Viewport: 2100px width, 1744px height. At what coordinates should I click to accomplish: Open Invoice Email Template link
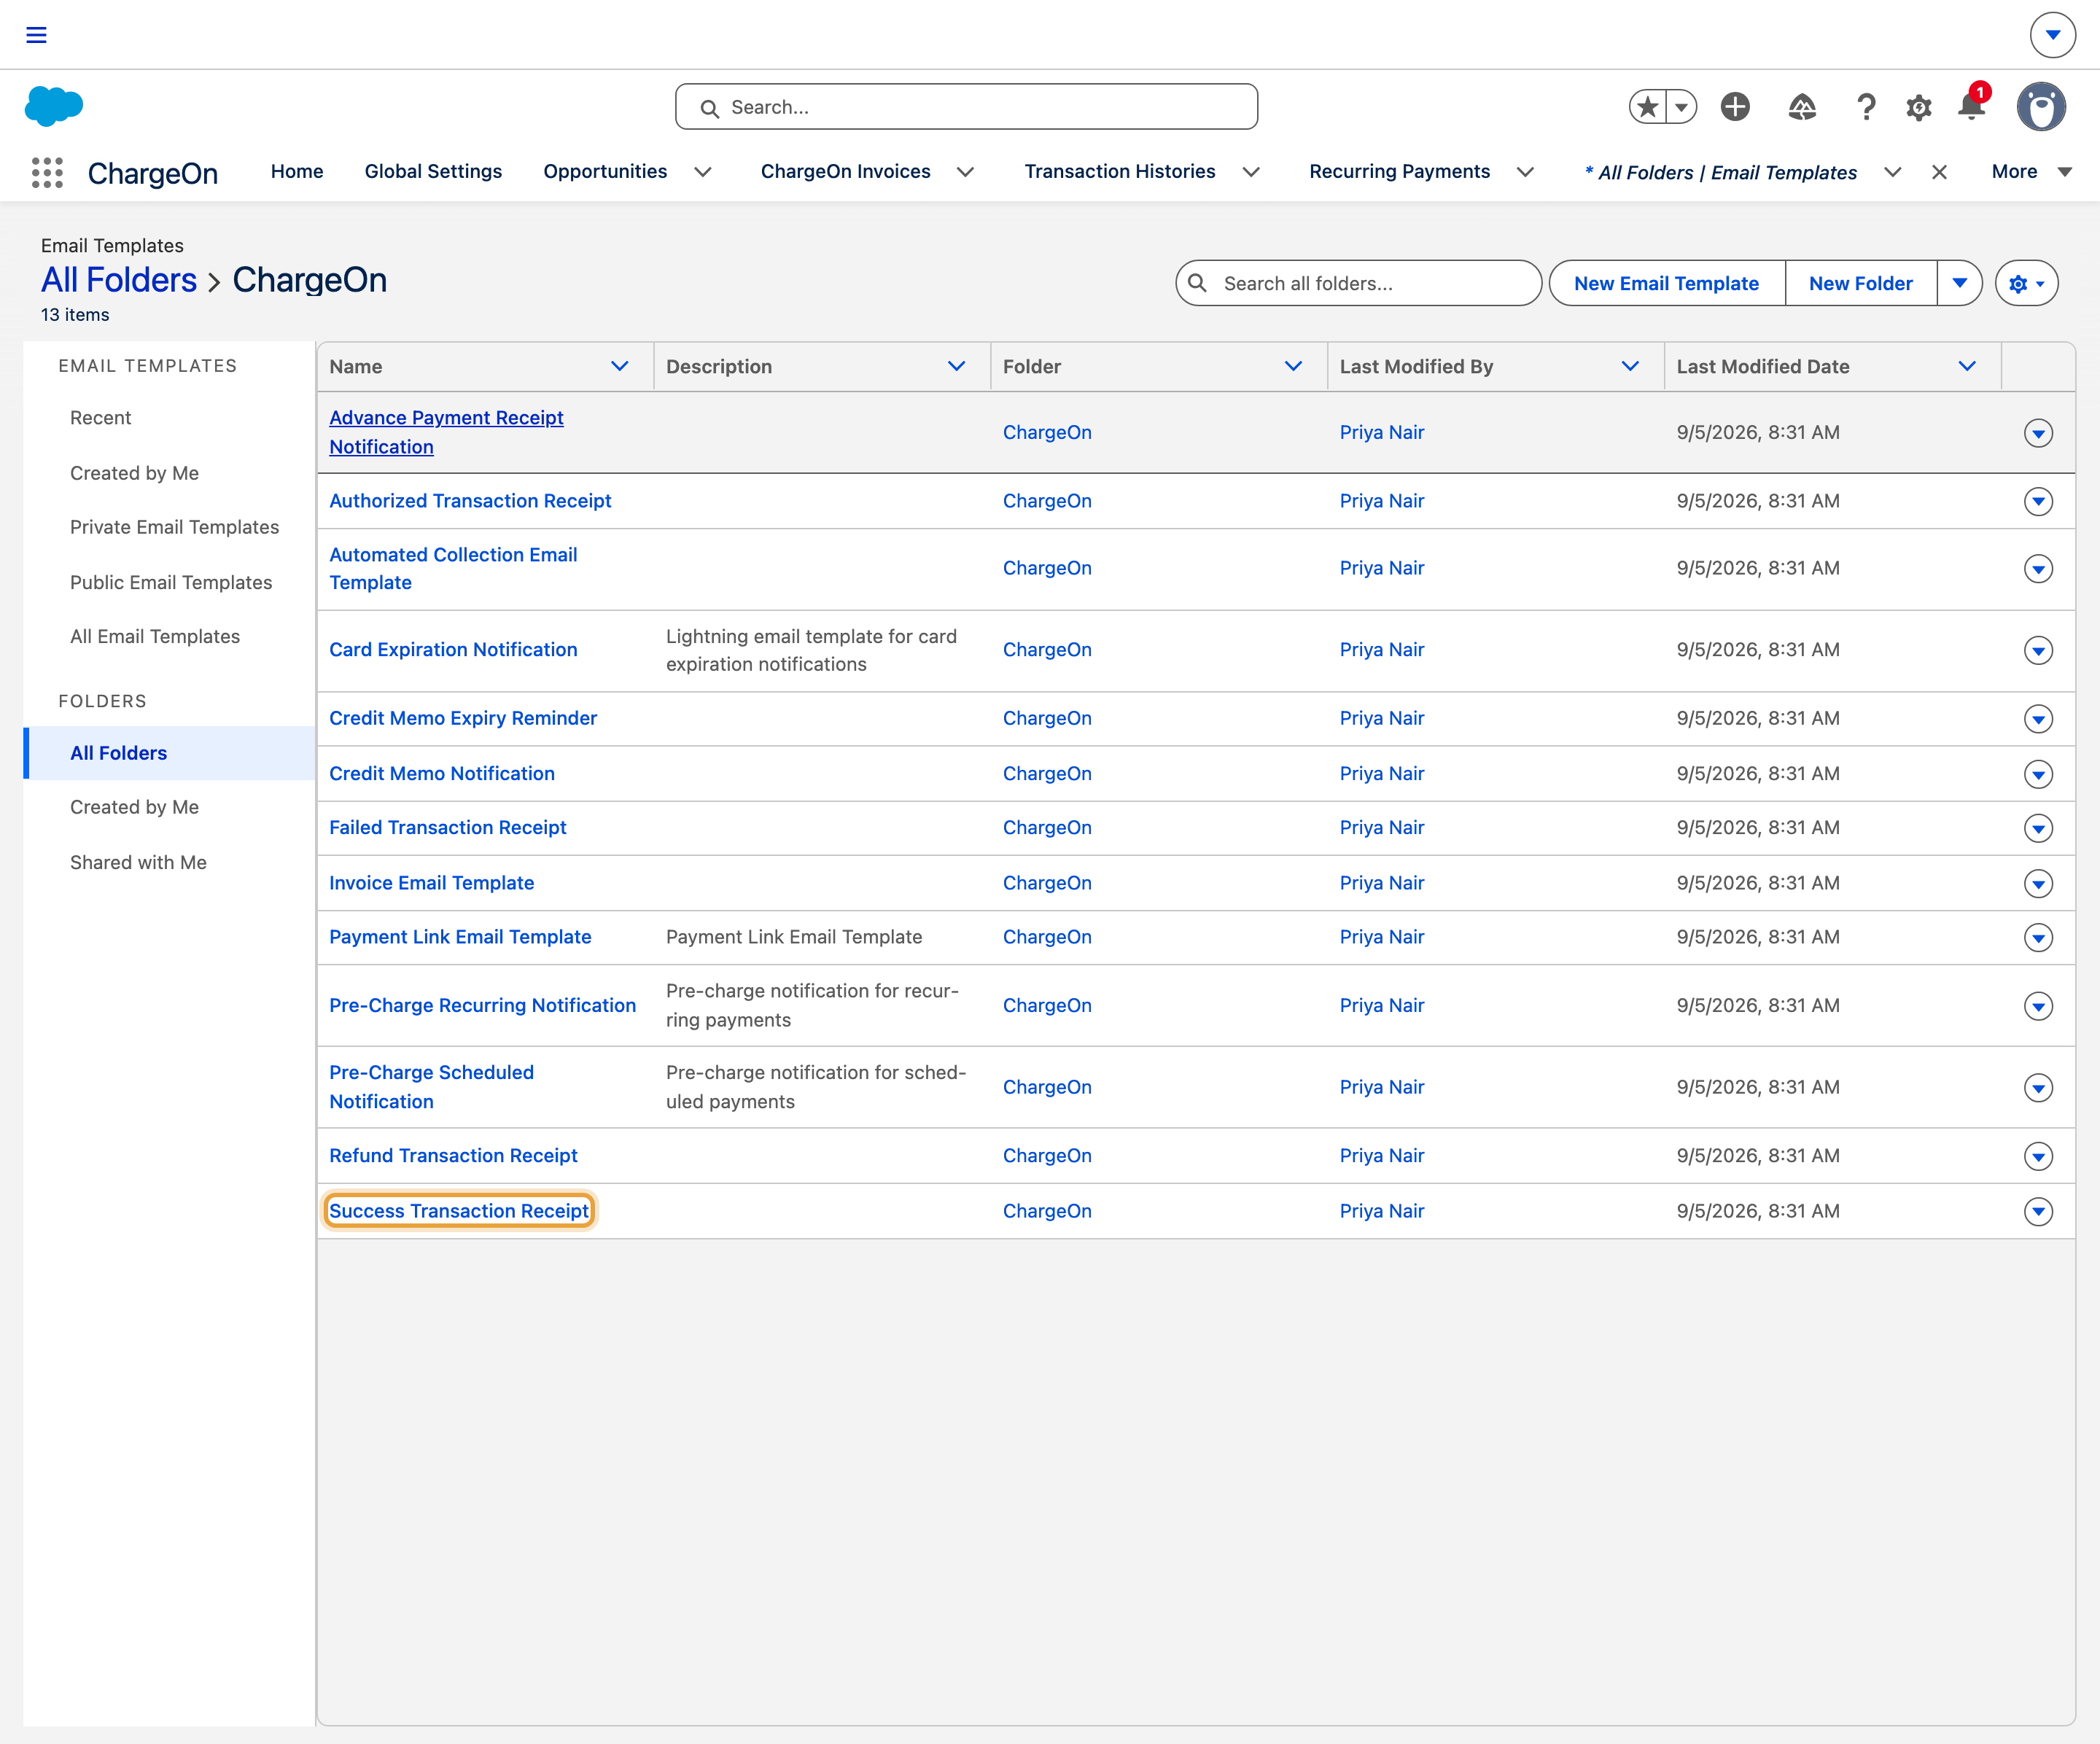click(431, 883)
